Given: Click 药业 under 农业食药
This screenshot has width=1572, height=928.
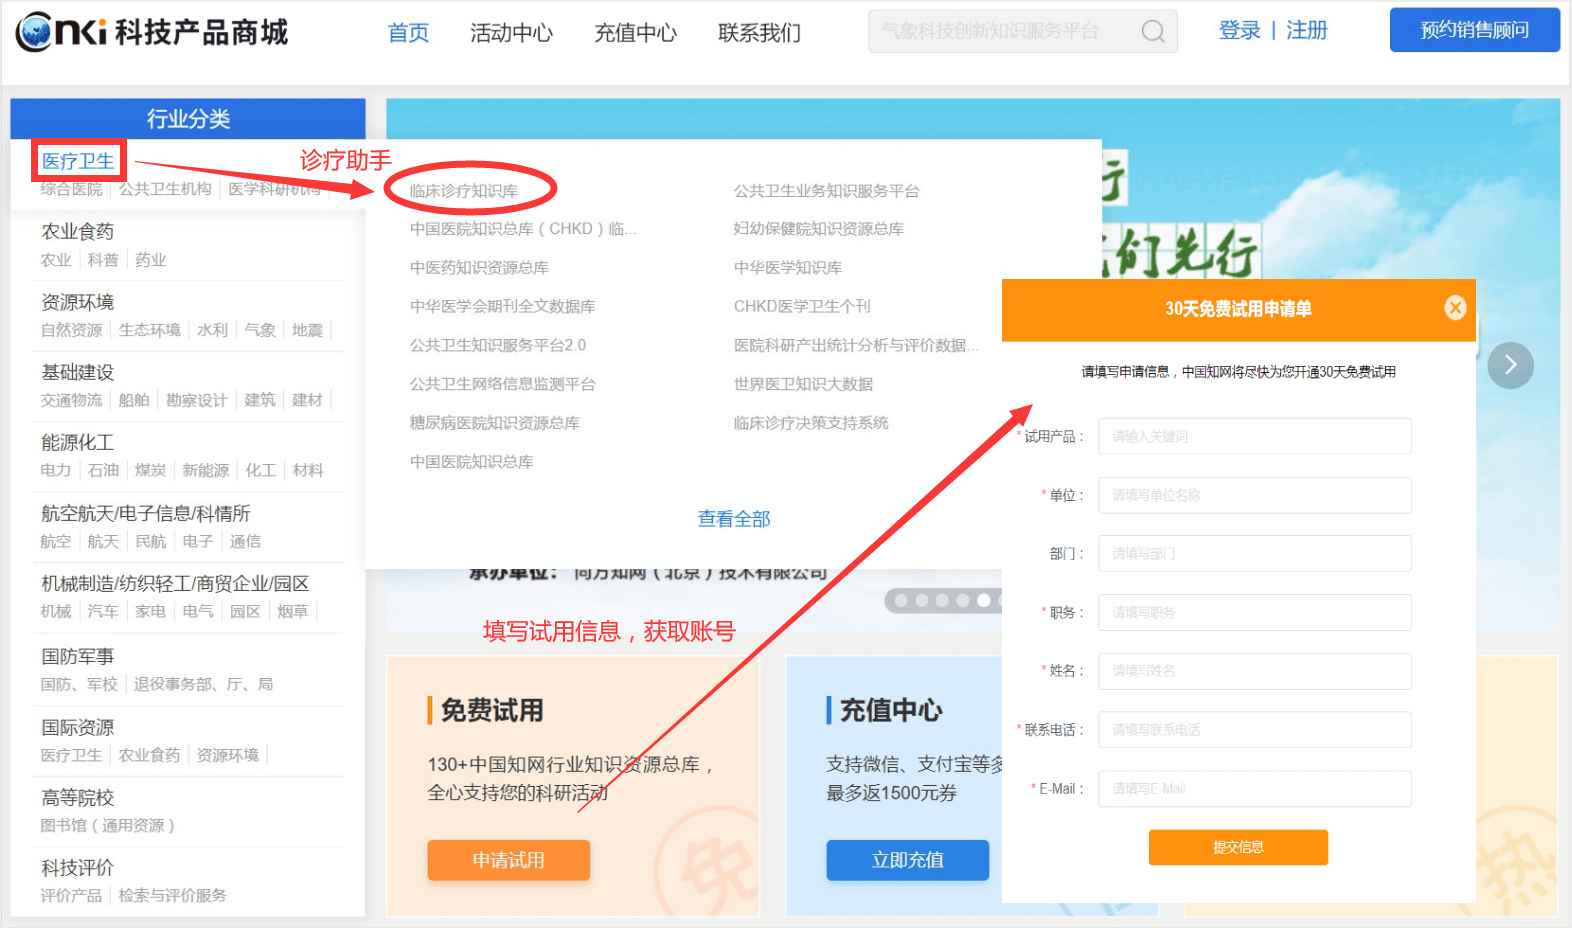Looking at the screenshot, I should [x=151, y=260].
